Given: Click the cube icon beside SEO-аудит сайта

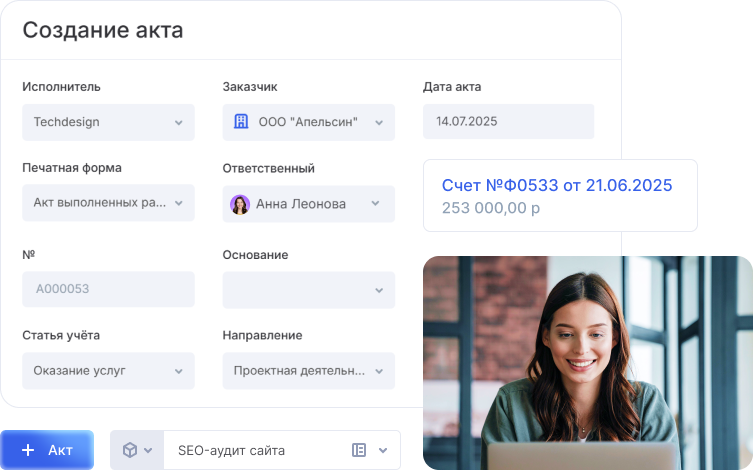Looking at the screenshot, I should click(x=130, y=450).
